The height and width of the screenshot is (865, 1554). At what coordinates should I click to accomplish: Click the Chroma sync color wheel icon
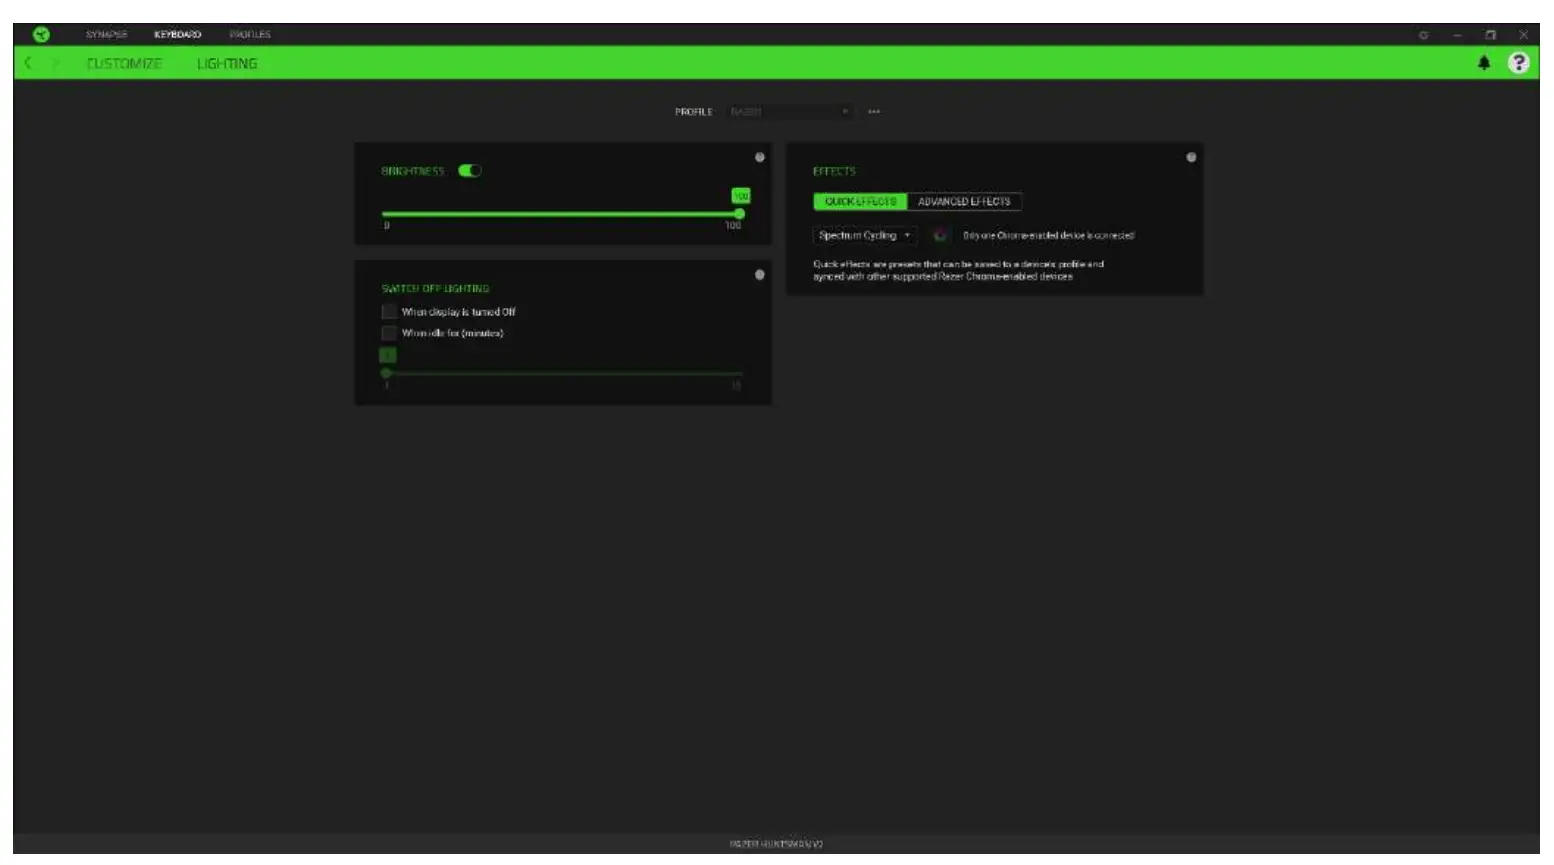pos(940,235)
